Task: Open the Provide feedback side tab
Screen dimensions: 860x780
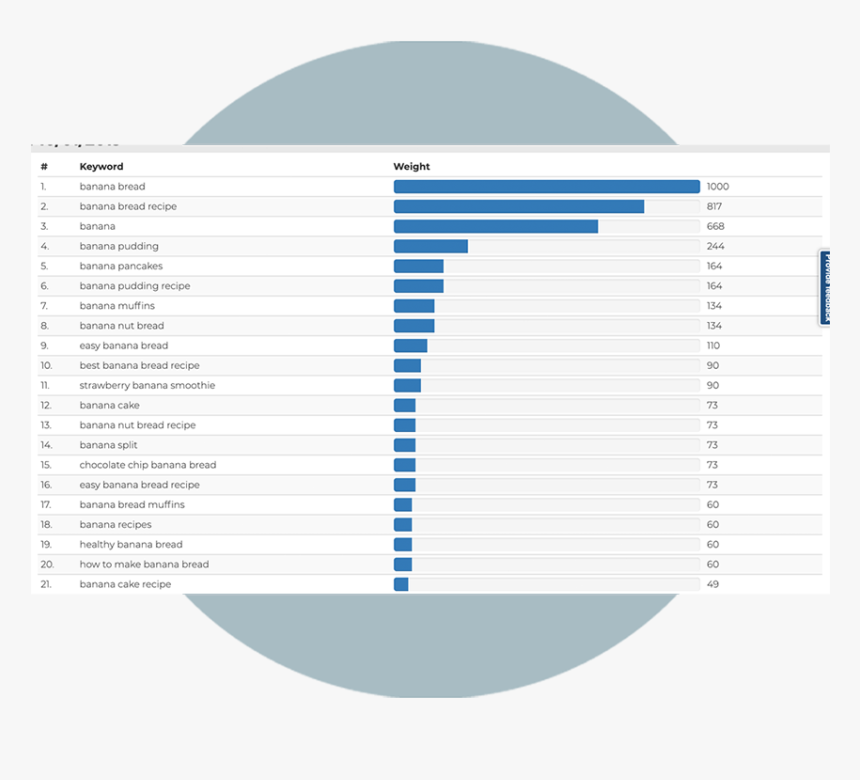Action: [825, 287]
